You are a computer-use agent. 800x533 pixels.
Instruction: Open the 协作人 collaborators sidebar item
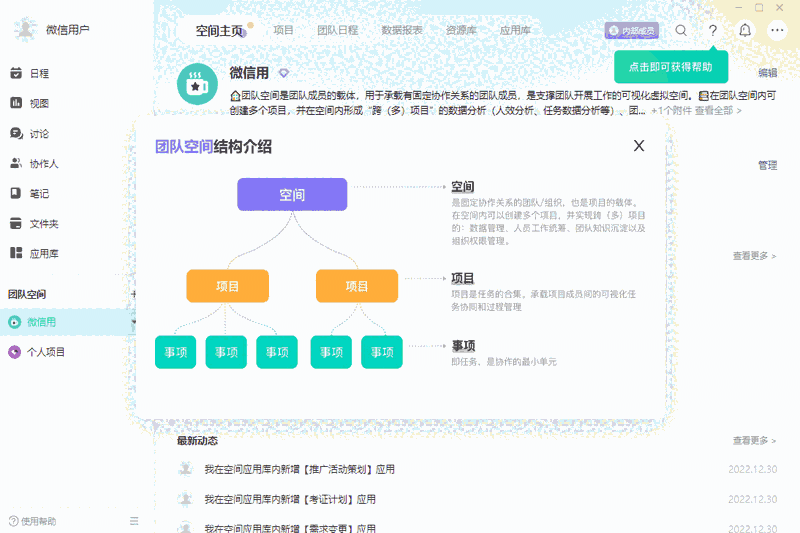coord(34,164)
